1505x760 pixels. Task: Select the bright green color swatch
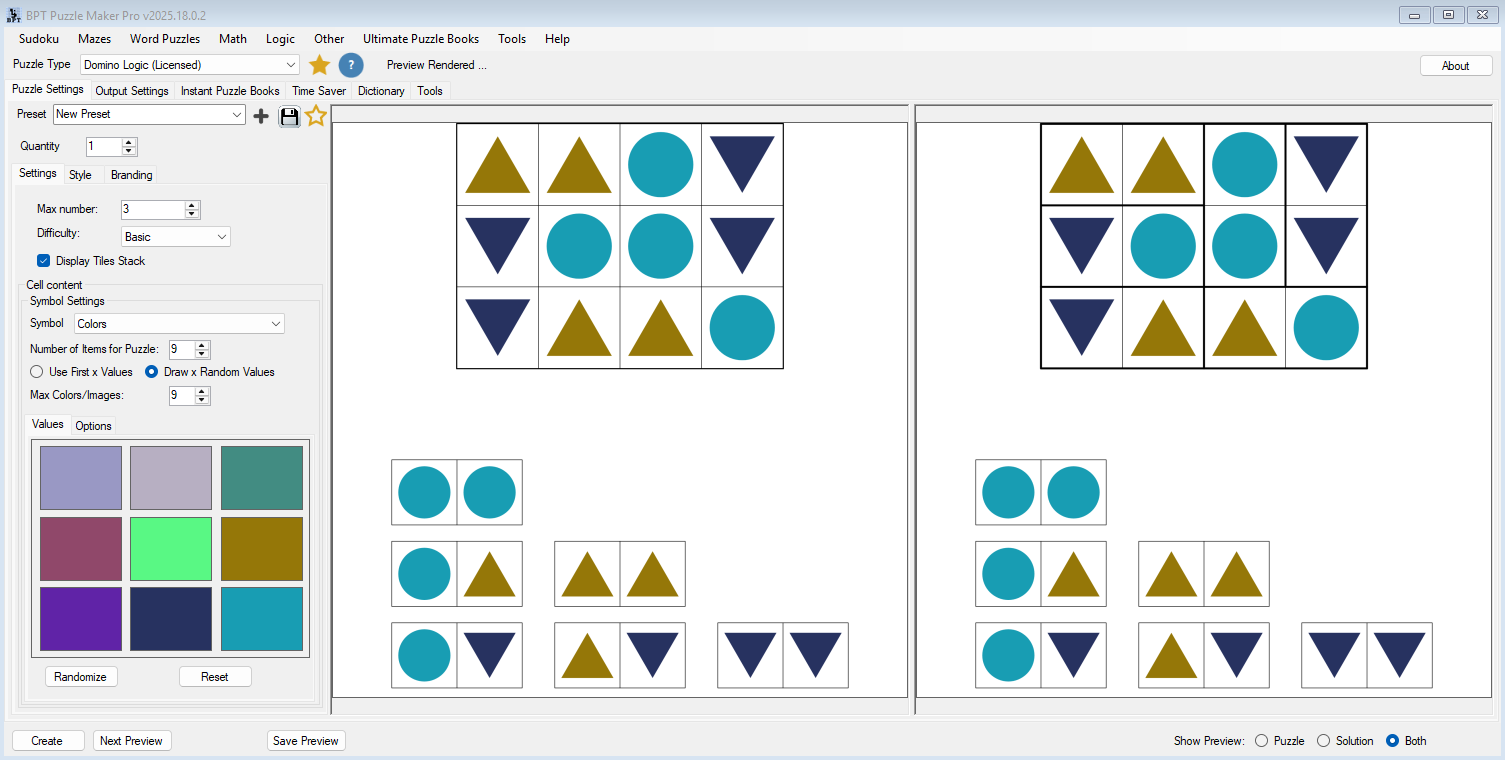pos(170,548)
